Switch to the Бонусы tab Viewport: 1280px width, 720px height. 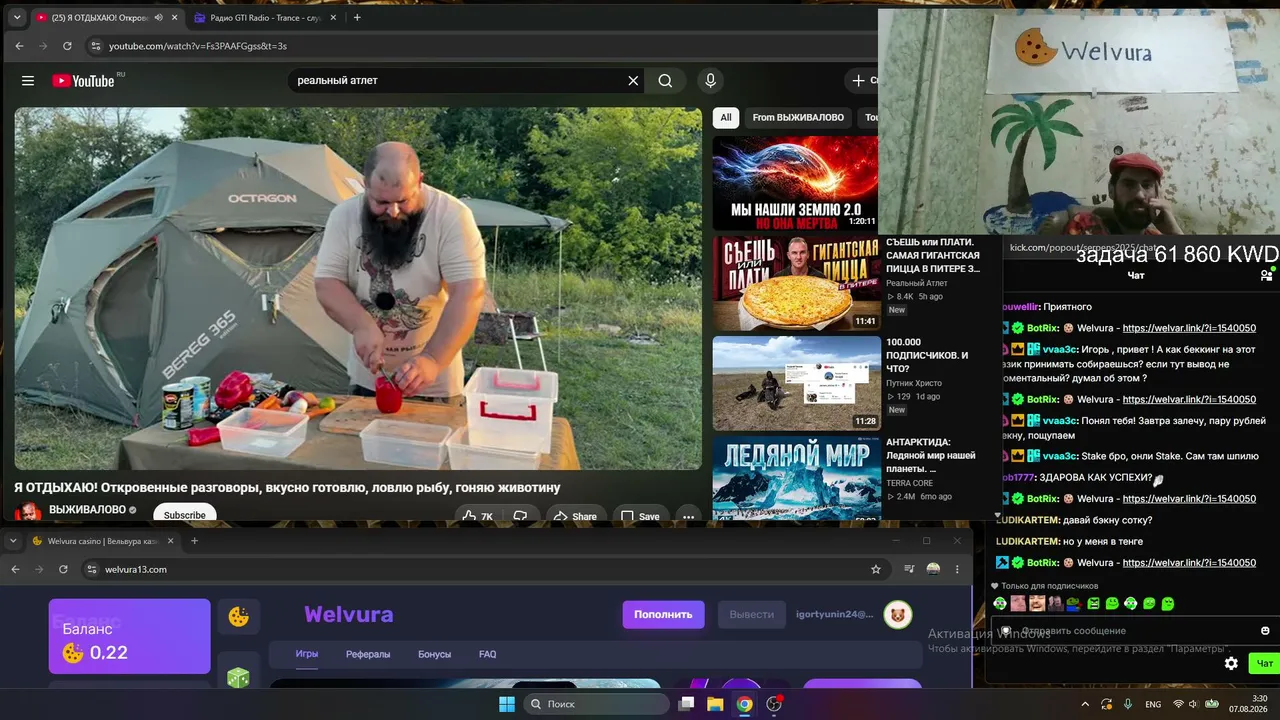pos(434,654)
